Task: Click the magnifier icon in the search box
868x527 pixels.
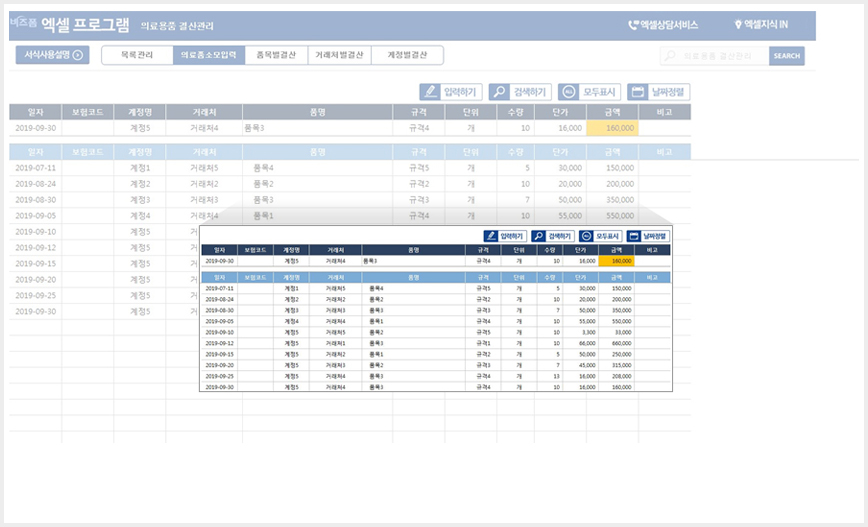Action: [670, 55]
